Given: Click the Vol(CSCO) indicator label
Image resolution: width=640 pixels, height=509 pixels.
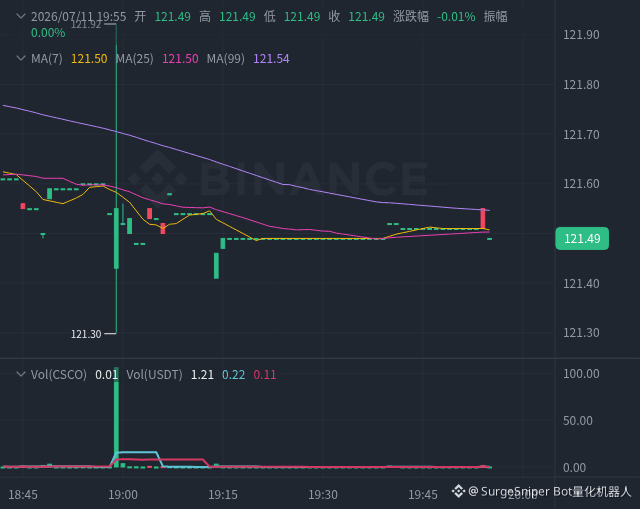Looking at the screenshot, I should tap(59, 375).
